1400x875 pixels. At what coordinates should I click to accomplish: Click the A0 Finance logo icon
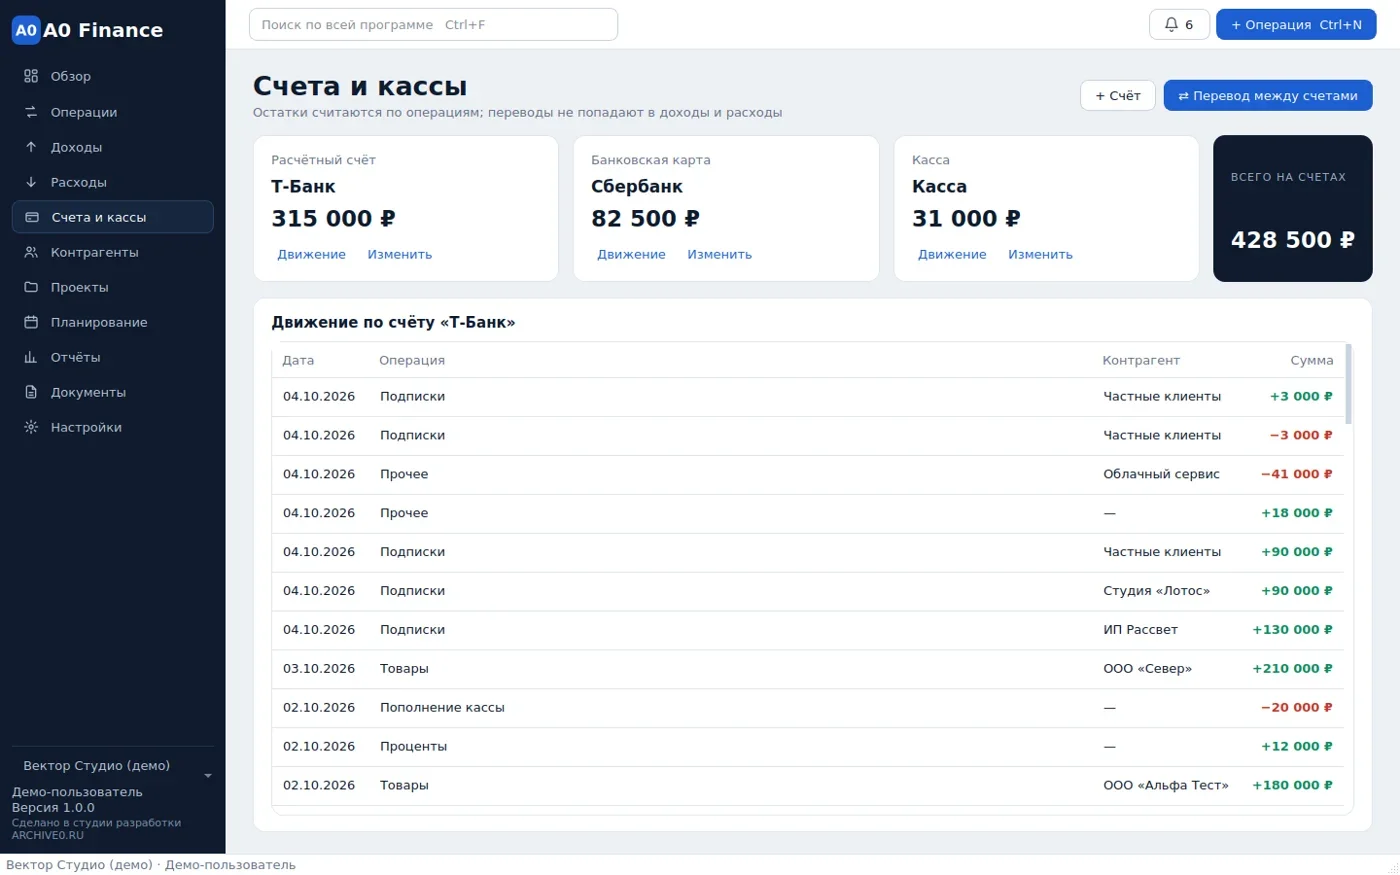pos(26,30)
